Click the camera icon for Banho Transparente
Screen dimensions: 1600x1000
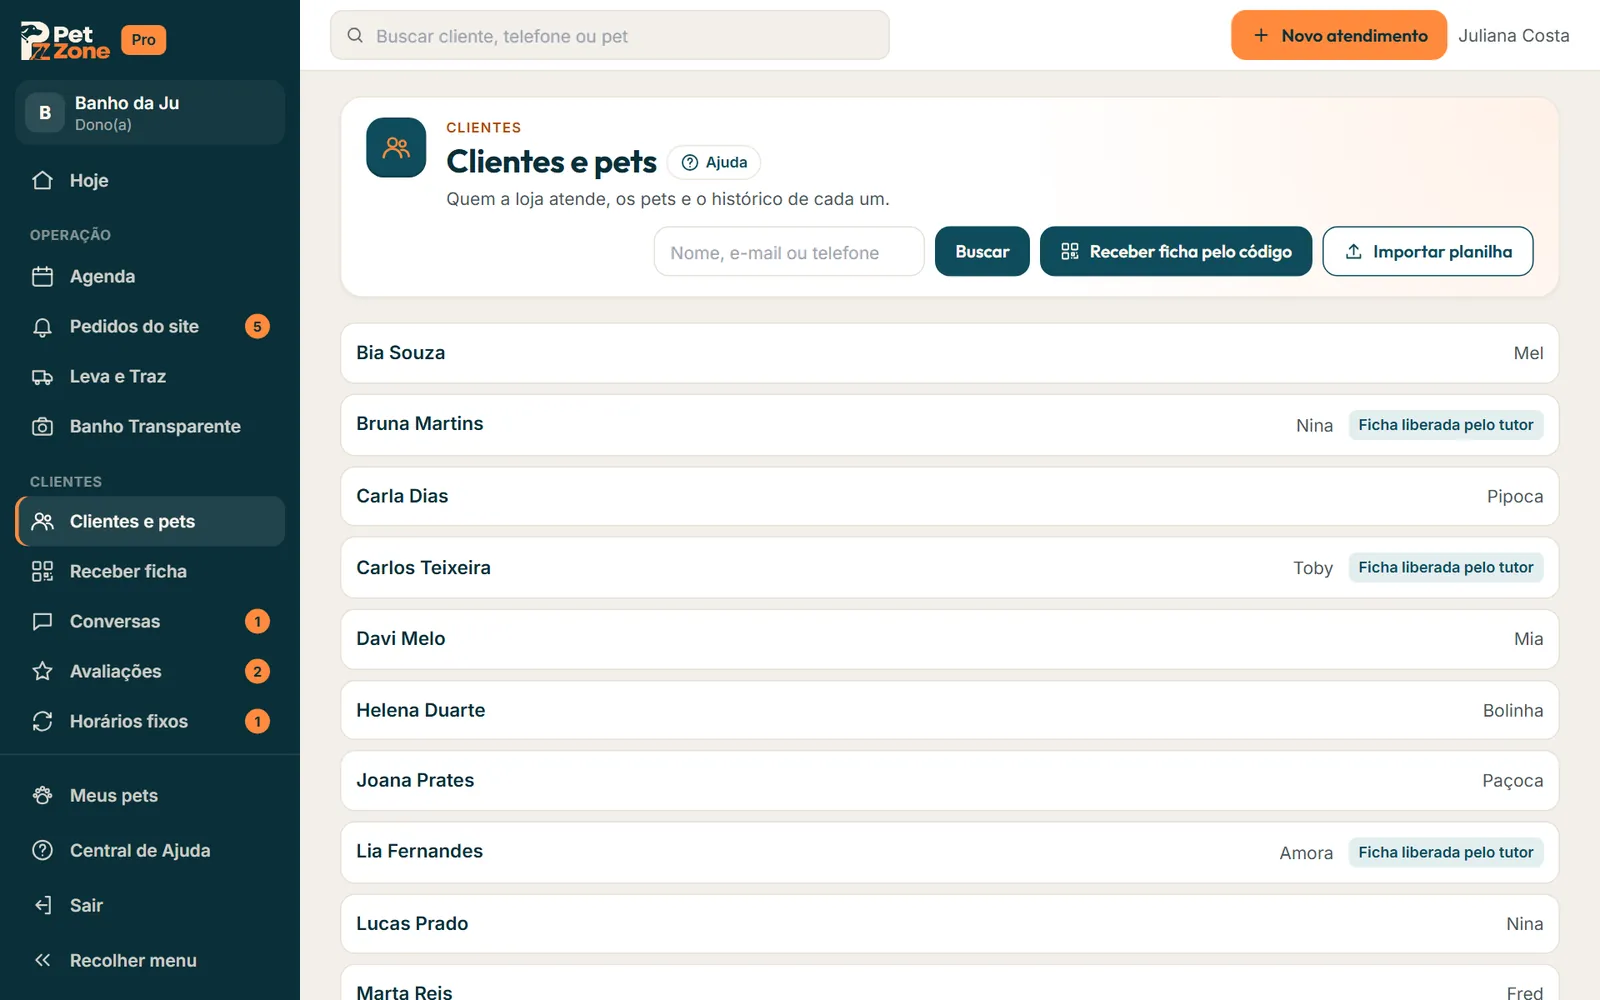(x=42, y=427)
